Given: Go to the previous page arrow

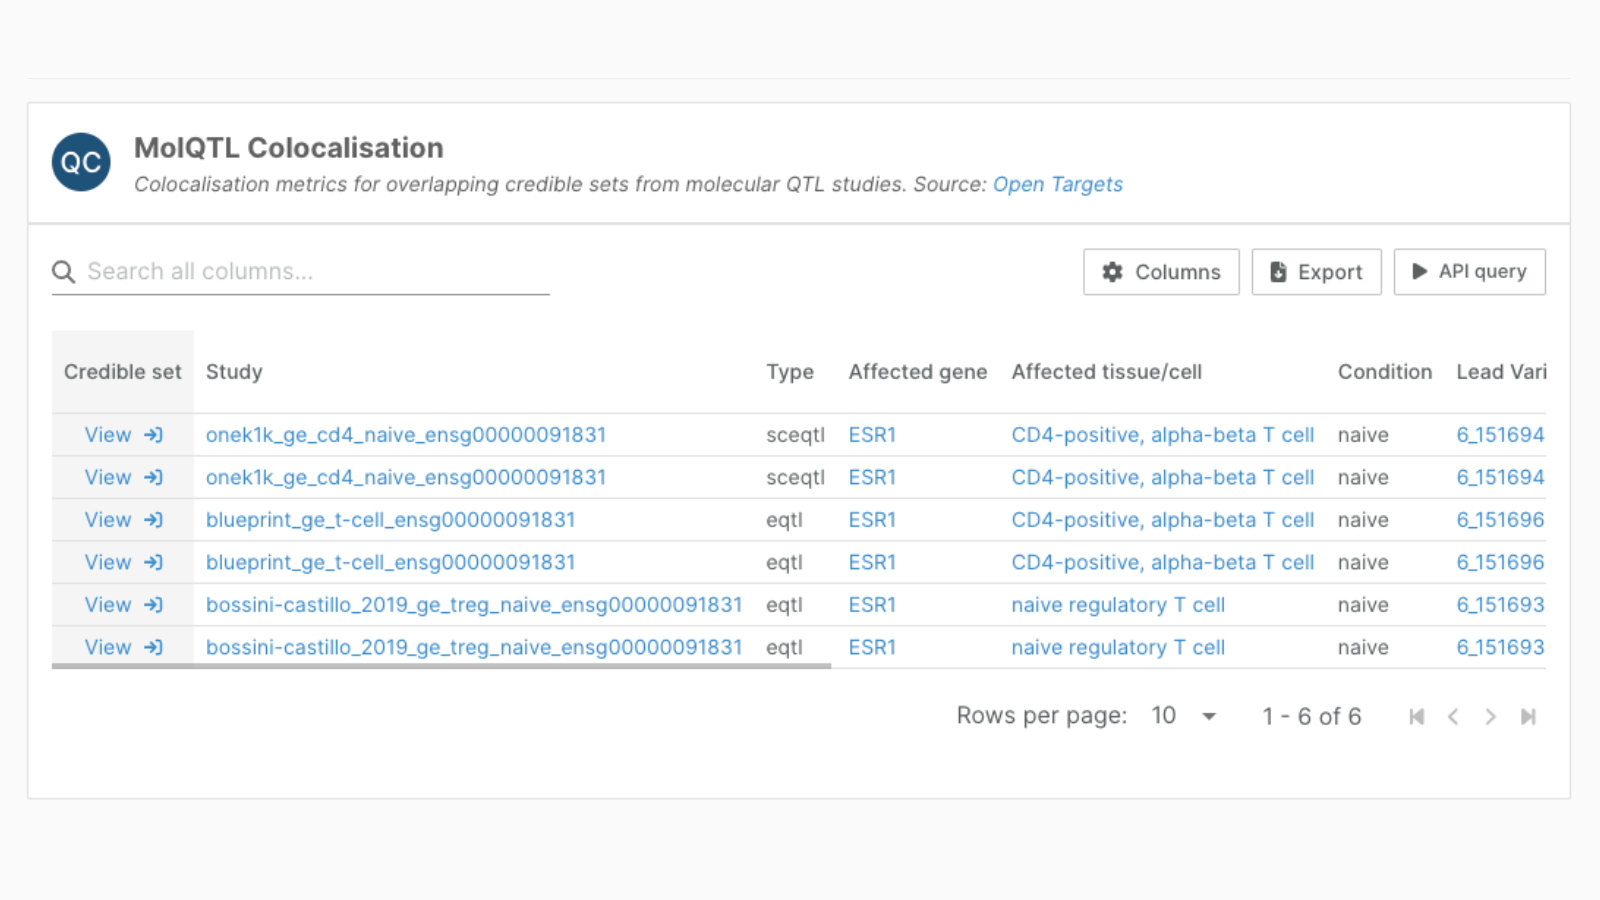Looking at the screenshot, I should click(x=1453, y=716).
